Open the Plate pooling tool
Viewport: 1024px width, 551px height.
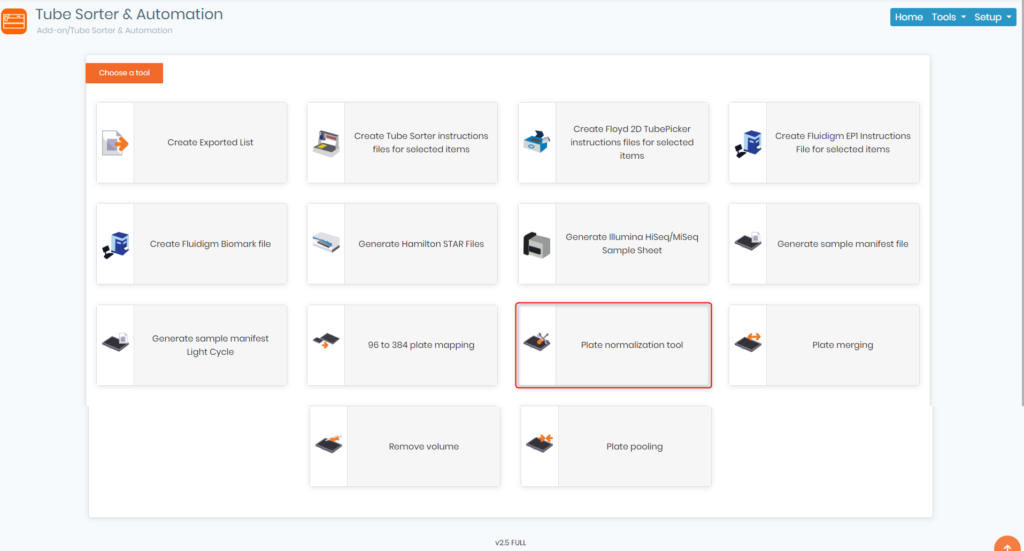[616, 446]
